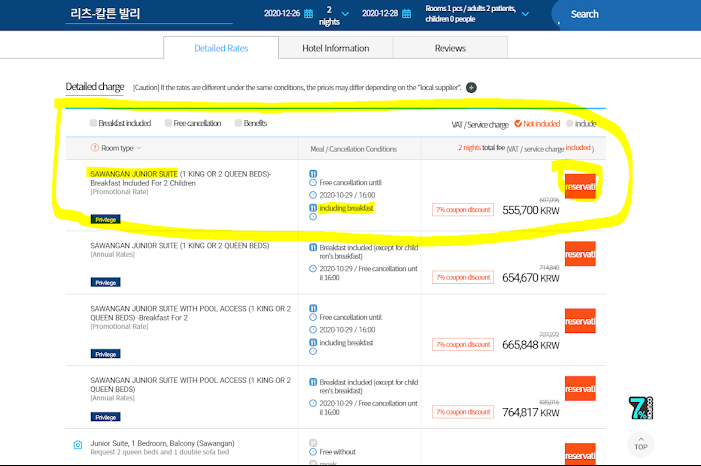Click the TOP scroll-to-top button

[x=641, y=444]
